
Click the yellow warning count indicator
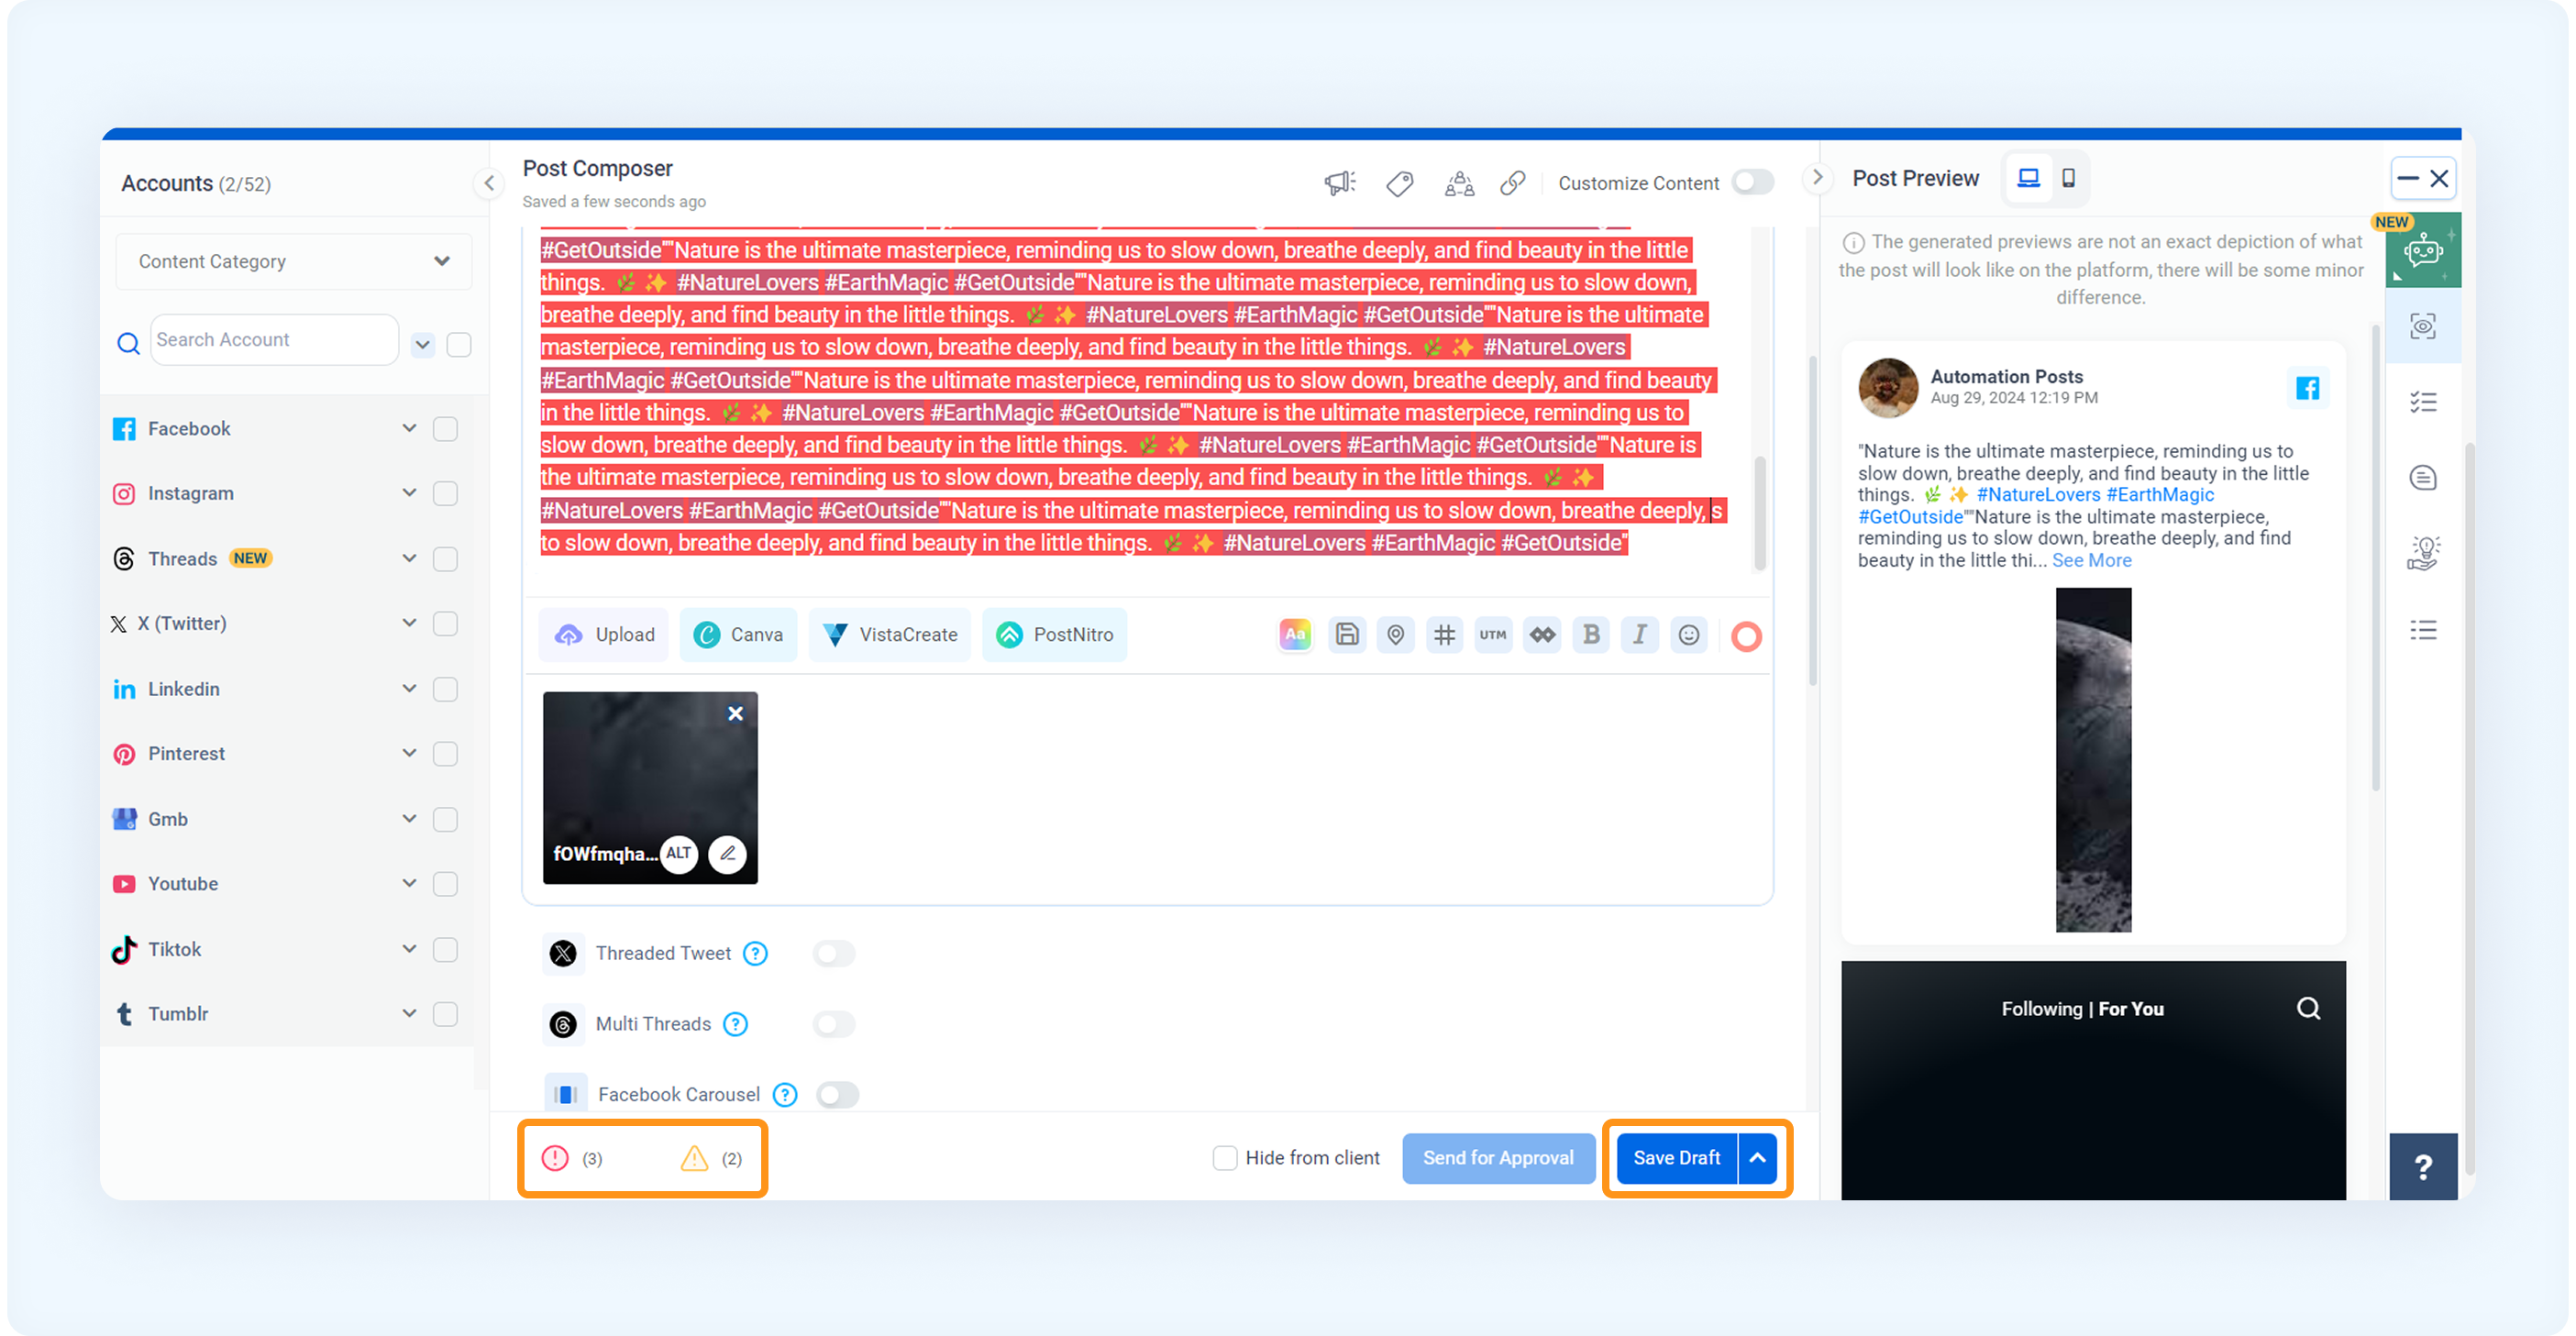tap(711, 1158)
